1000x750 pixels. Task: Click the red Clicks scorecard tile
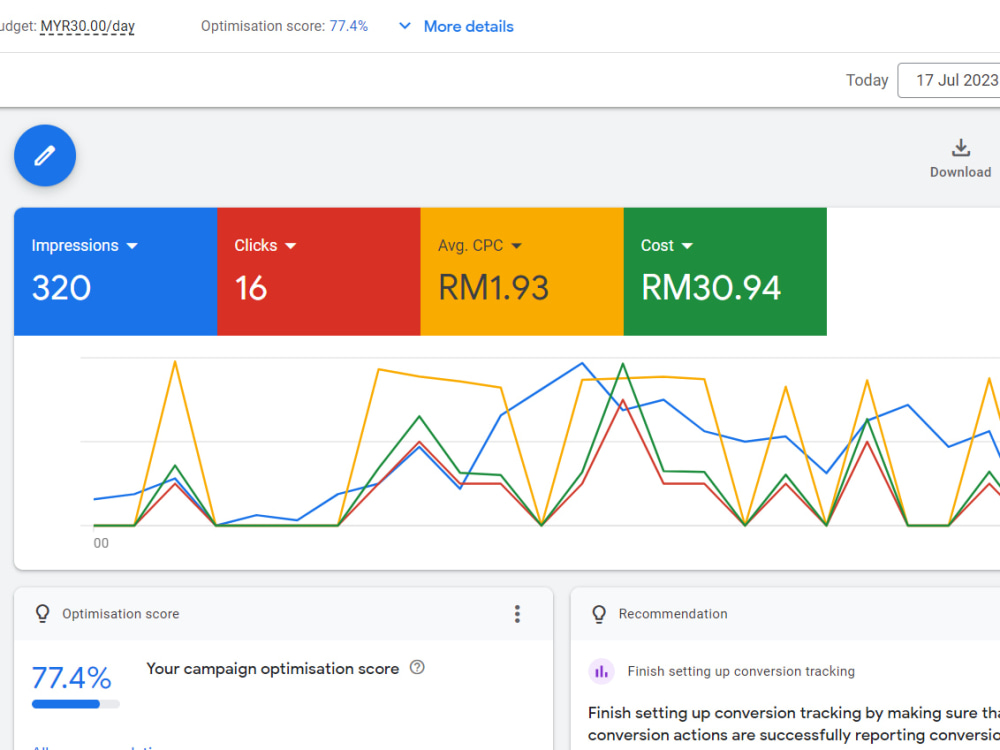(319, 272)
